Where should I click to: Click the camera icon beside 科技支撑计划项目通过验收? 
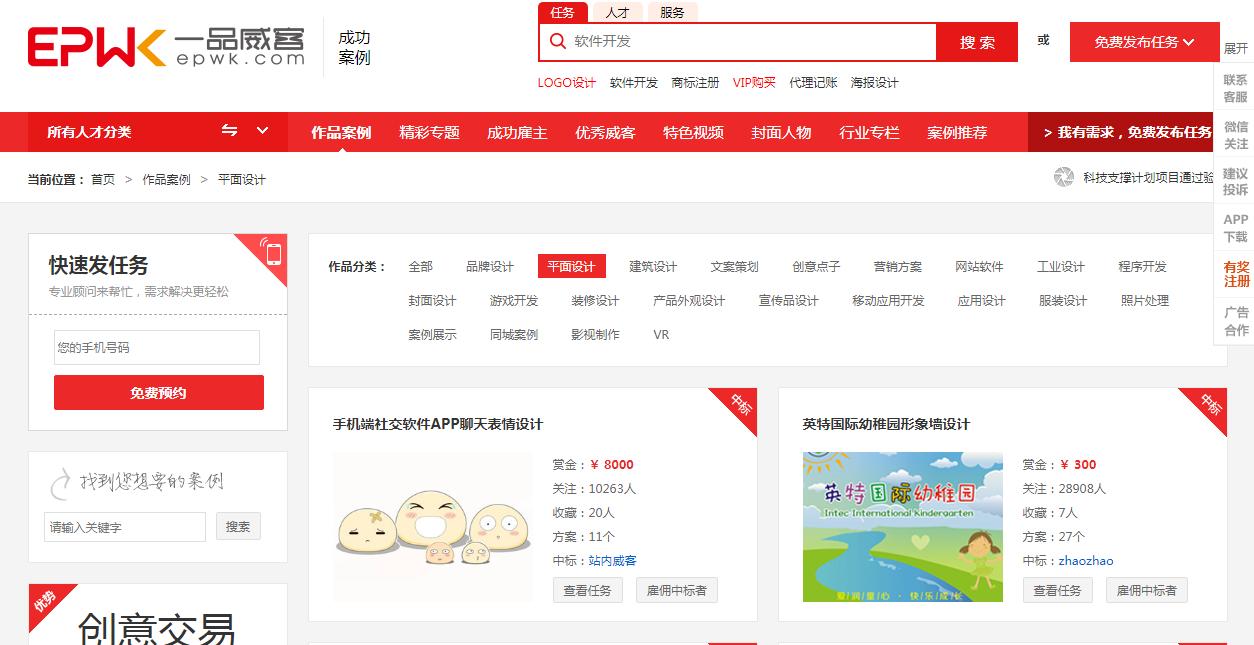1065,178
